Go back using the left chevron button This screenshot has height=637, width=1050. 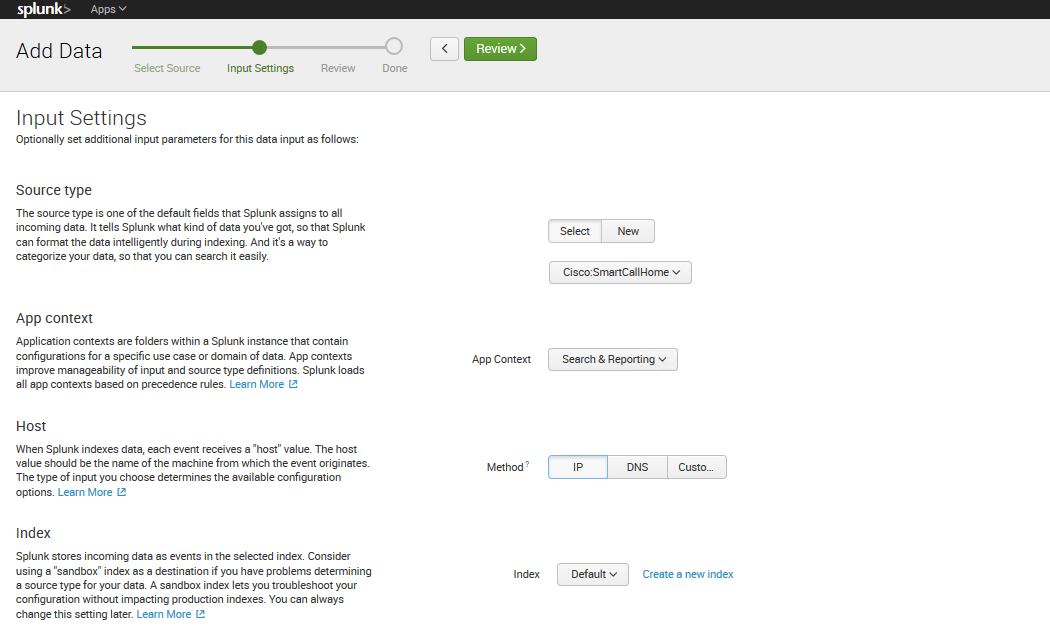click(444, 49)
